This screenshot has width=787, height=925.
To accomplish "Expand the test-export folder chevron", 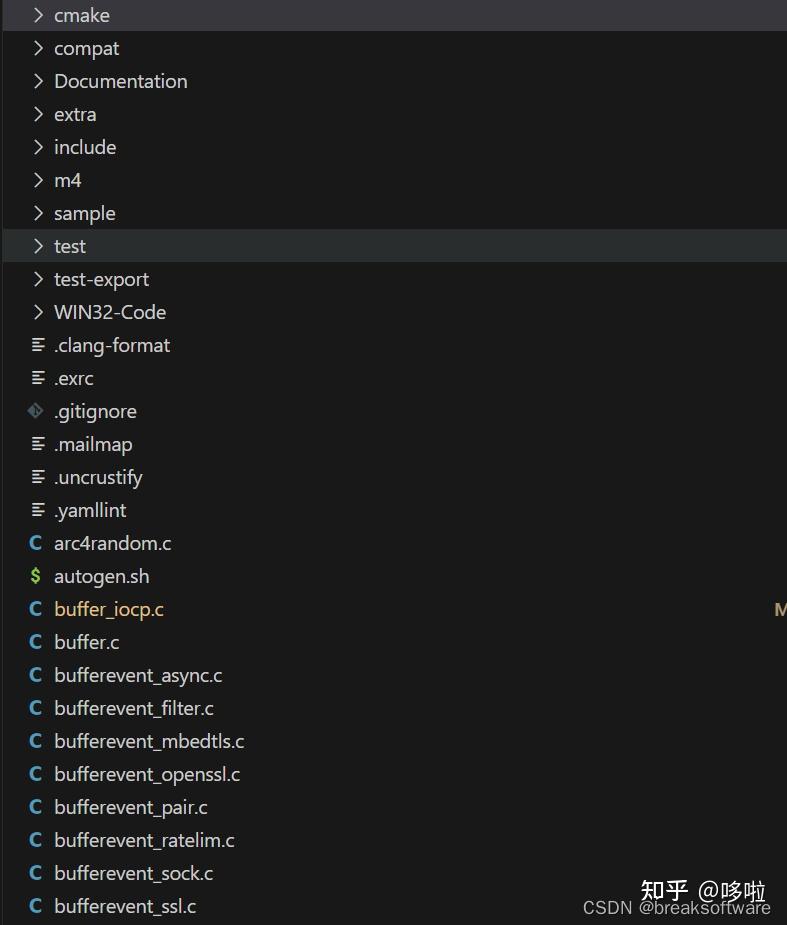I will click(x=38, y=280).
